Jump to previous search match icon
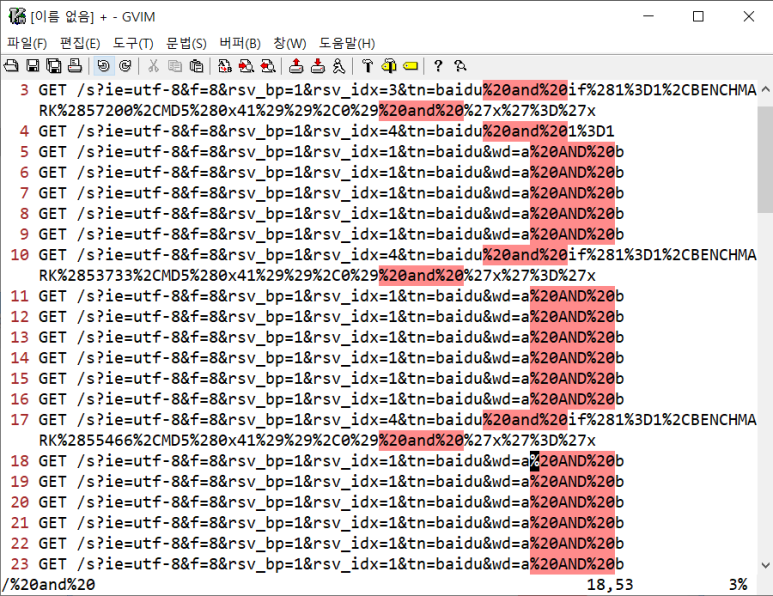773x596 pixels. pyautogui.click(x=268, y=66)
